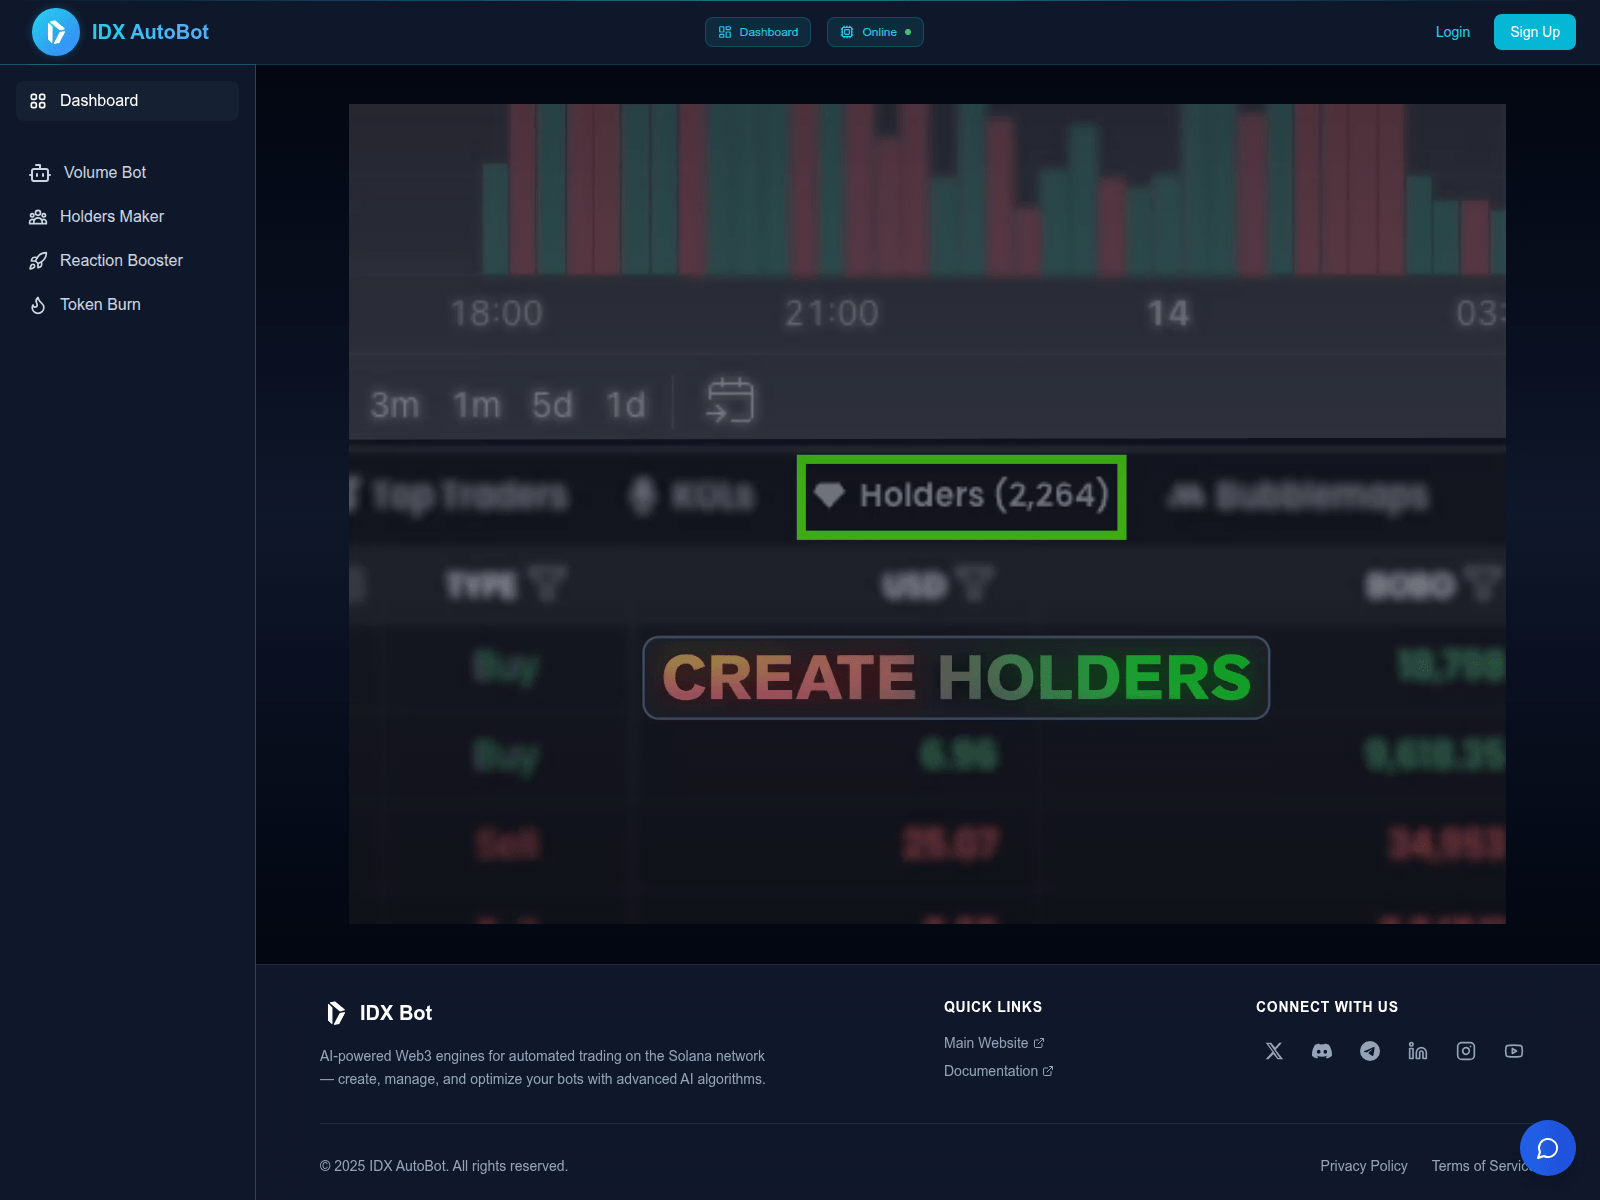Click the Dashboard button in top bar
The height and width of the screenshot is (1200, 1600).
coord(758,32)
